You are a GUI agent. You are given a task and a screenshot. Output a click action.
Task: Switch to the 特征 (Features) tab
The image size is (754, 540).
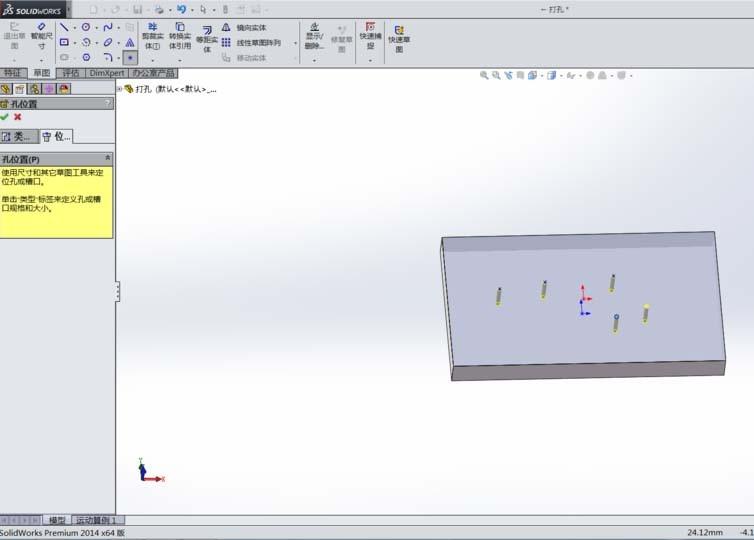[x=13, y=73]
